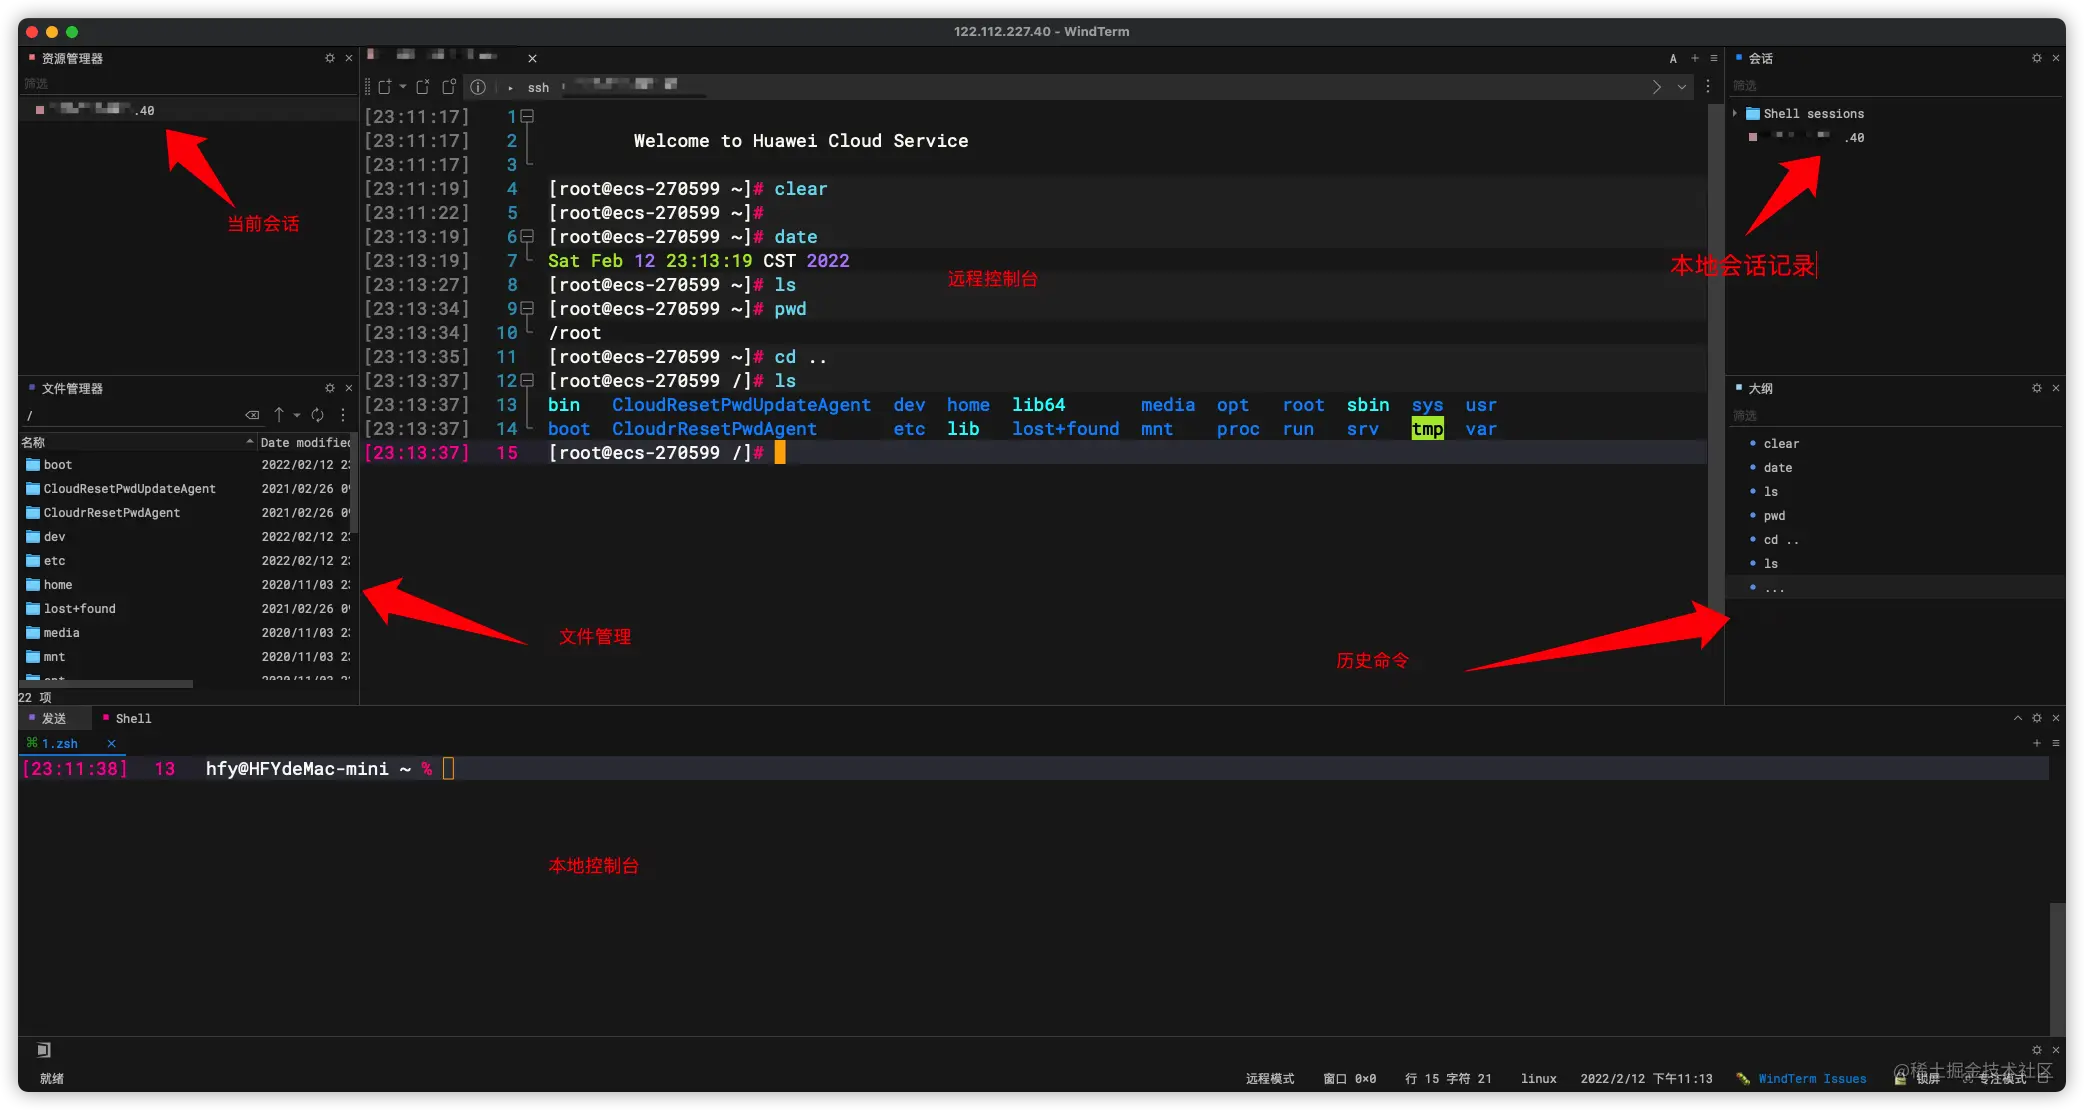This screenshot has width=2084, height=1110.
Task: Open dropdown next to up-directory arrow
Action: tap(297, 415)
